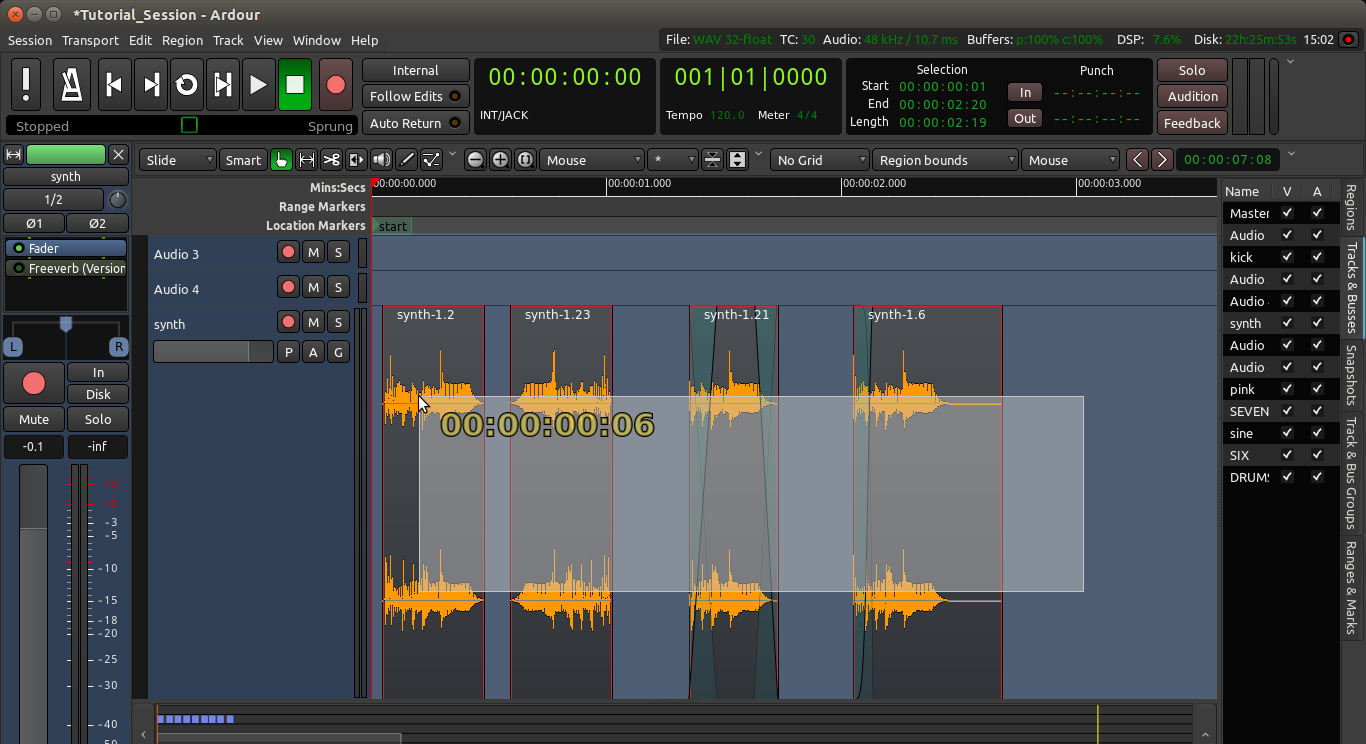Viewport: 1366px width, 744px height.
Task: Jump to session start with the transport icon
Action: point(114,85)
